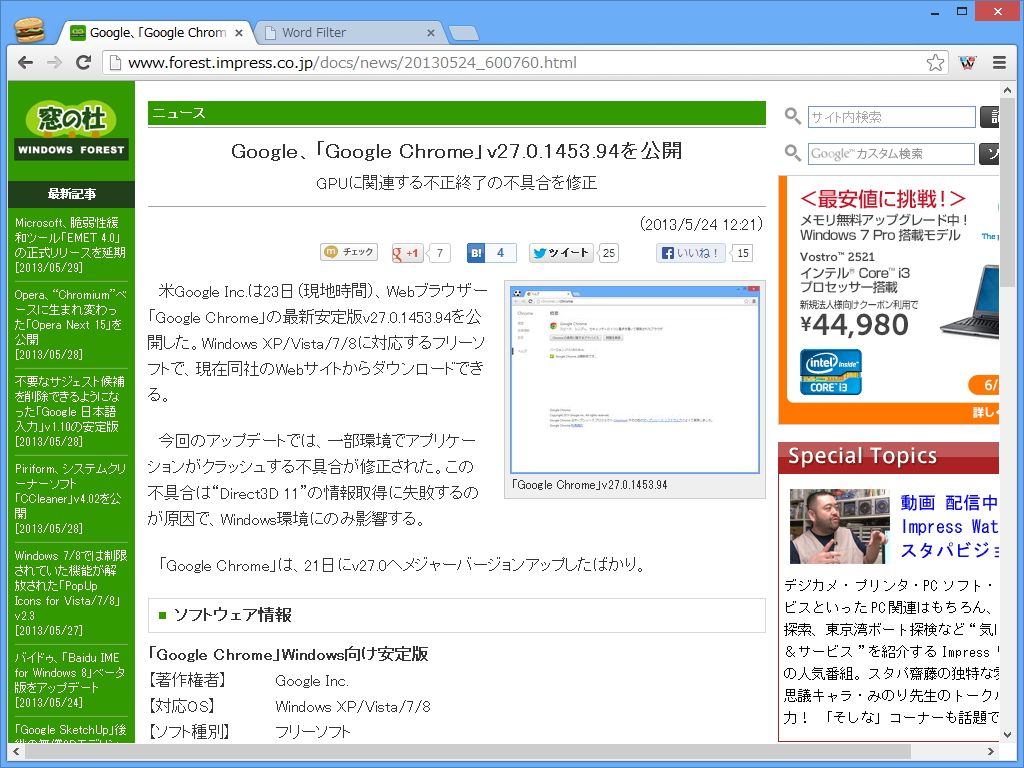Click the ニュース green section header
The height and width of the screenshot is (768, 1024).
pos(456,113)
